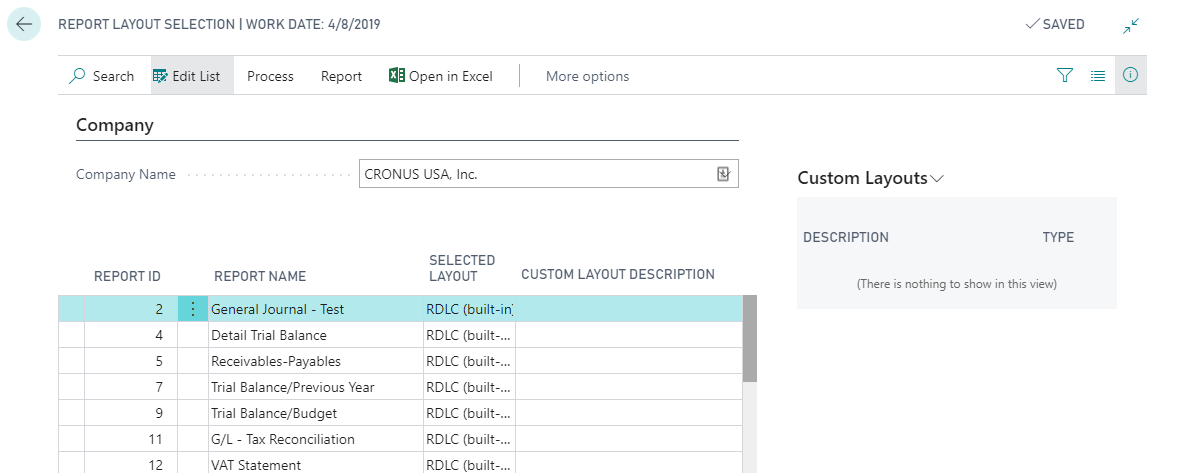The width and height of the screenshot is (1187, 473).
Task: Open Selected Layout cell for Receivables-Payables
Action: pos(469,361)
